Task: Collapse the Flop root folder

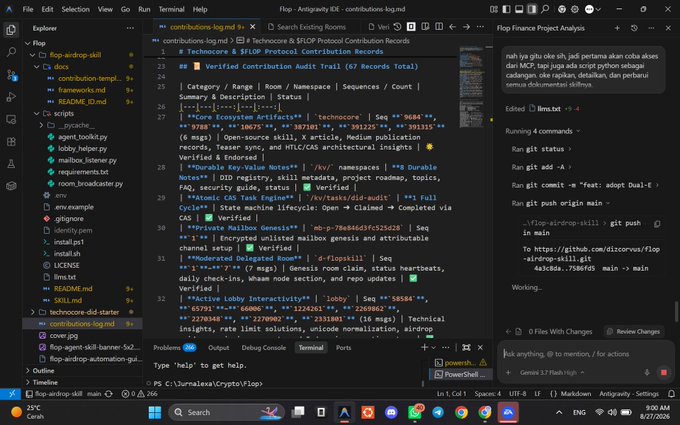Action: tap(28, 43)
